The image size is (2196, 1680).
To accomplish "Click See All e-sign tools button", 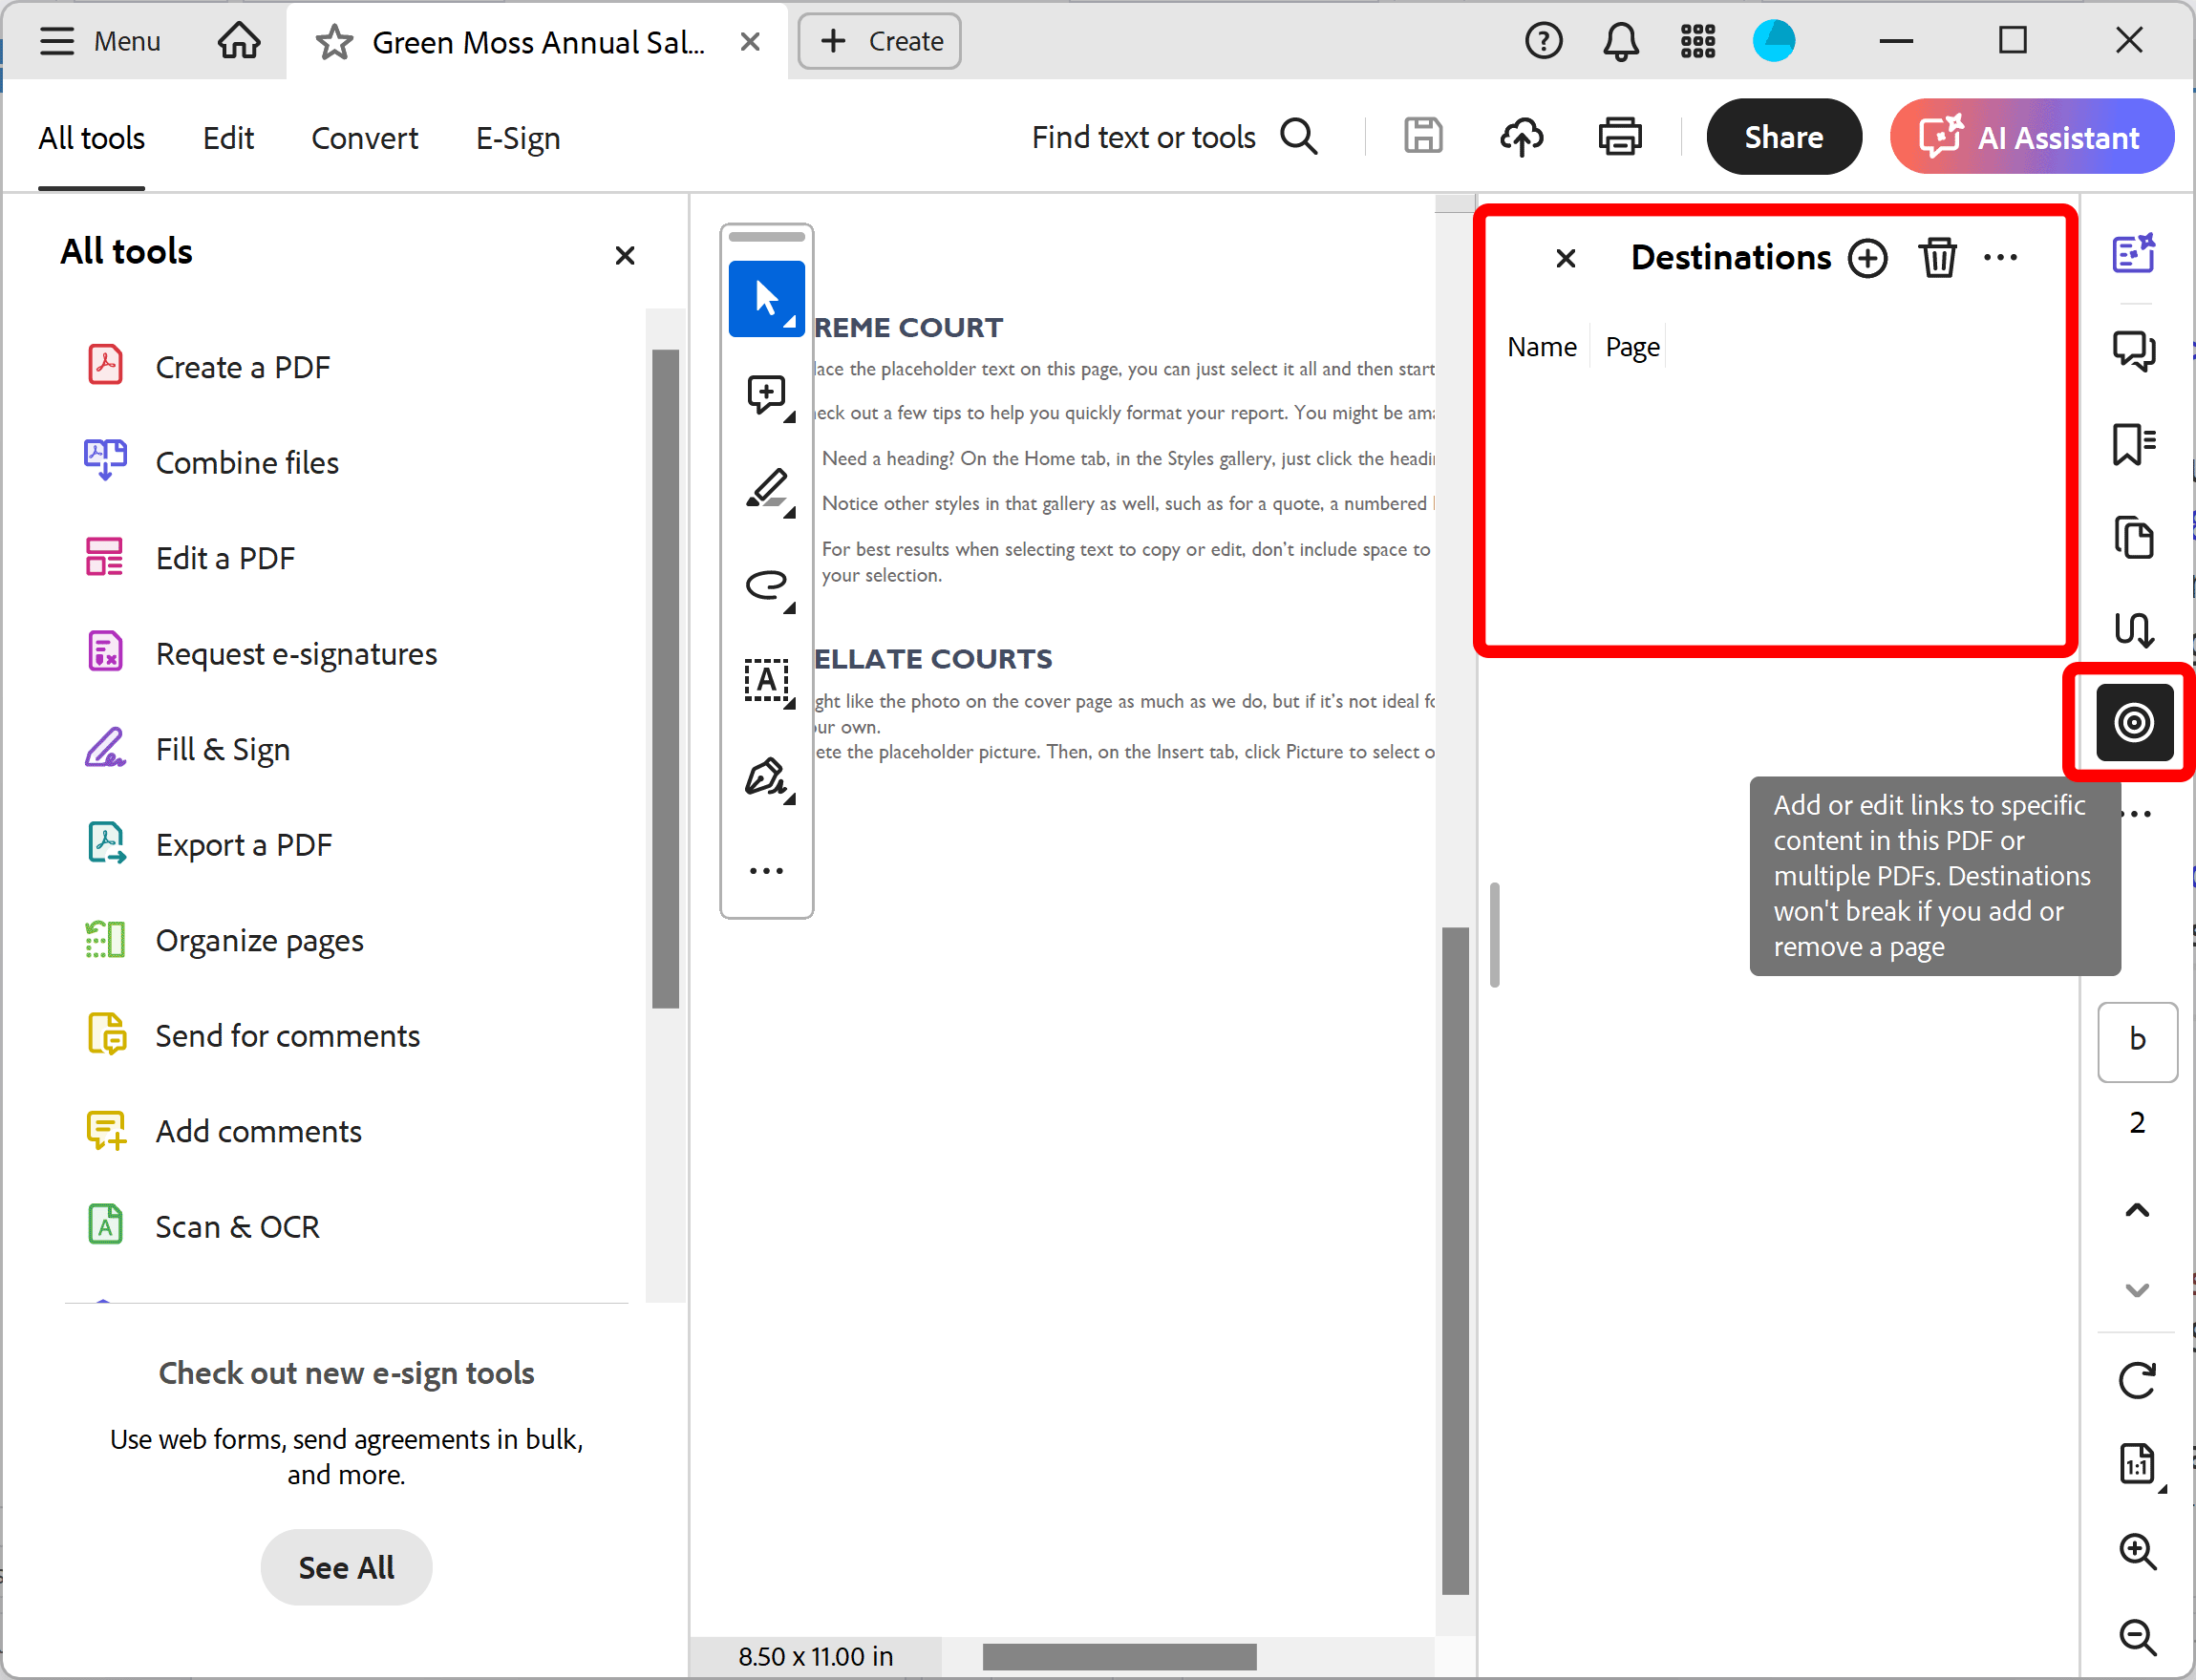I will (346, 1567).
